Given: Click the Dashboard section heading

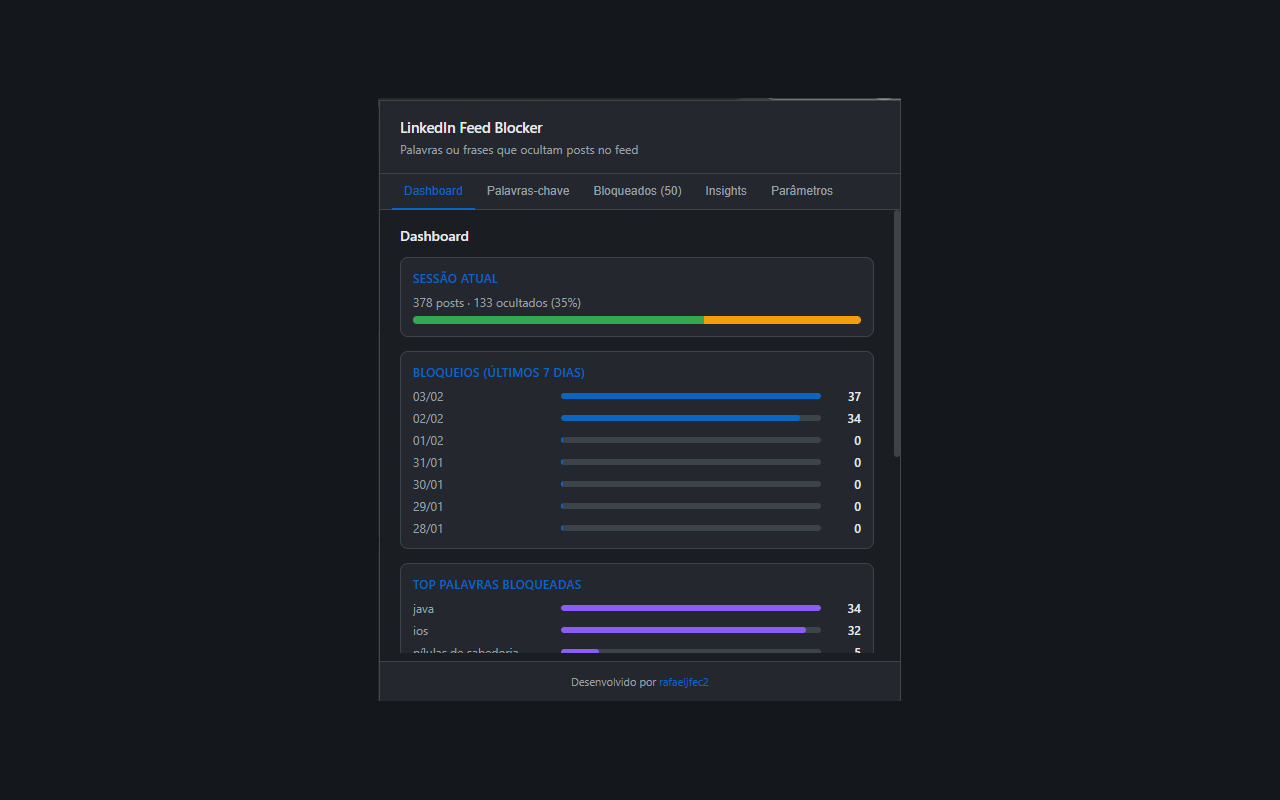Looking at the screenshot, I should (434, 237).
